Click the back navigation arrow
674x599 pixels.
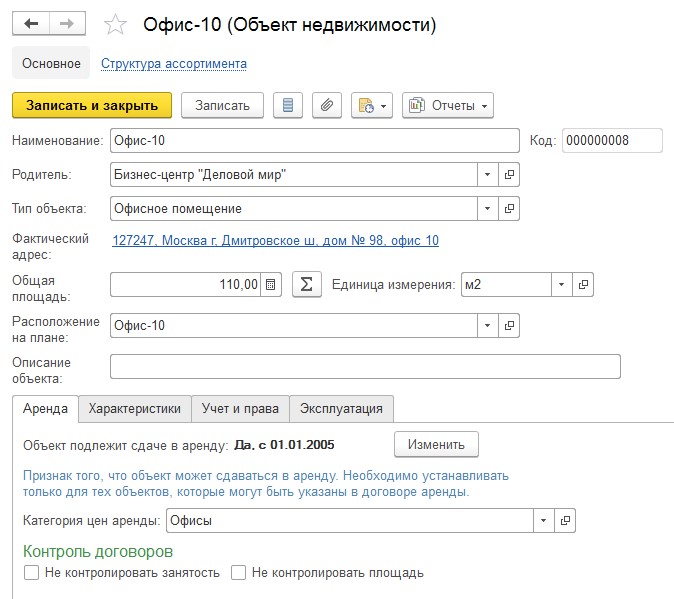click(31, 23)
